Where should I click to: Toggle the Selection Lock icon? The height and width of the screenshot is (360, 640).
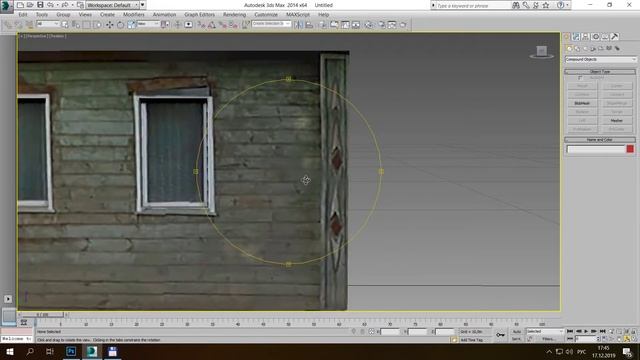click(x=362, y=331)
